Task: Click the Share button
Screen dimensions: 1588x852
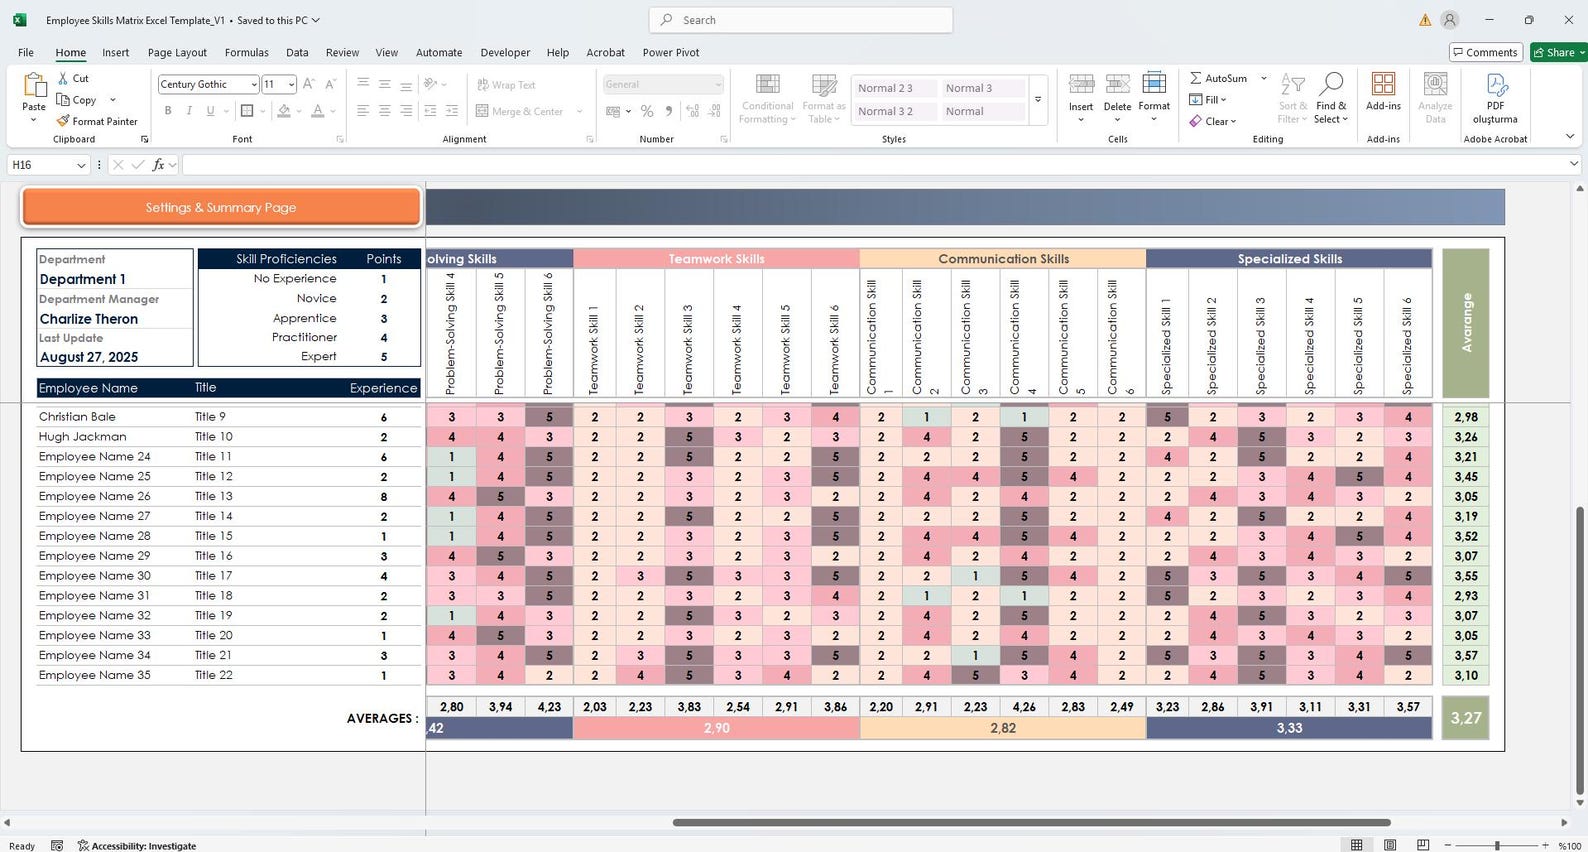Action: click(1558, 52)
